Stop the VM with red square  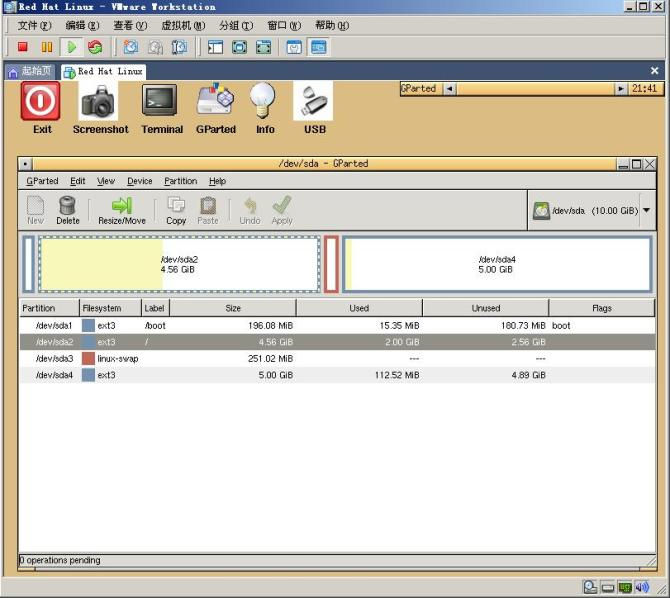(x=23, y=47)
